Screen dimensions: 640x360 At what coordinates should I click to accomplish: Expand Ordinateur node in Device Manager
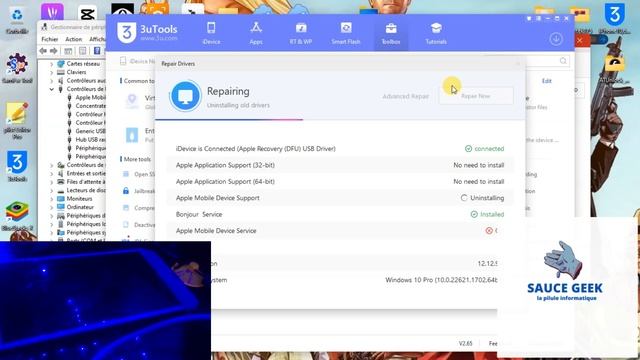52,207
